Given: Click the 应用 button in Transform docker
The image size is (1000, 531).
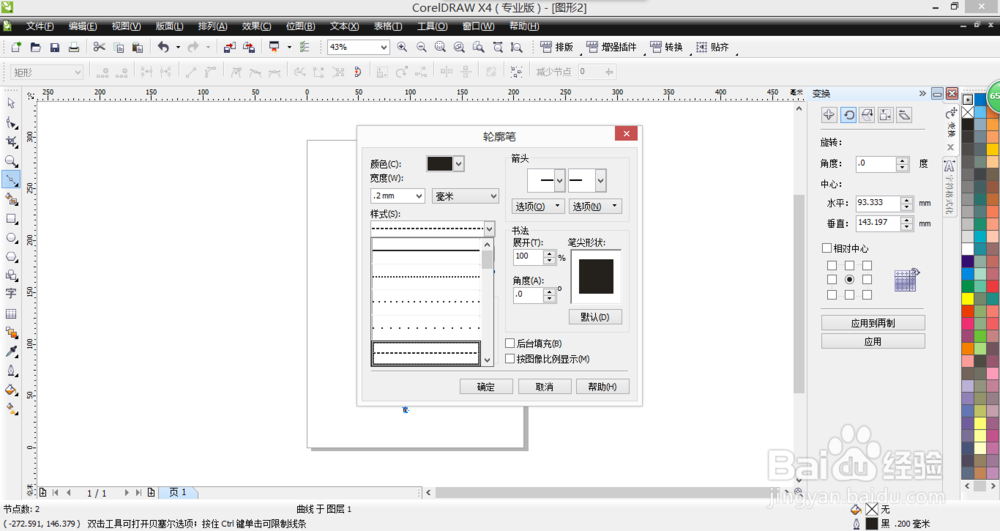Looking at the screenshot, I should pos(873,341).
